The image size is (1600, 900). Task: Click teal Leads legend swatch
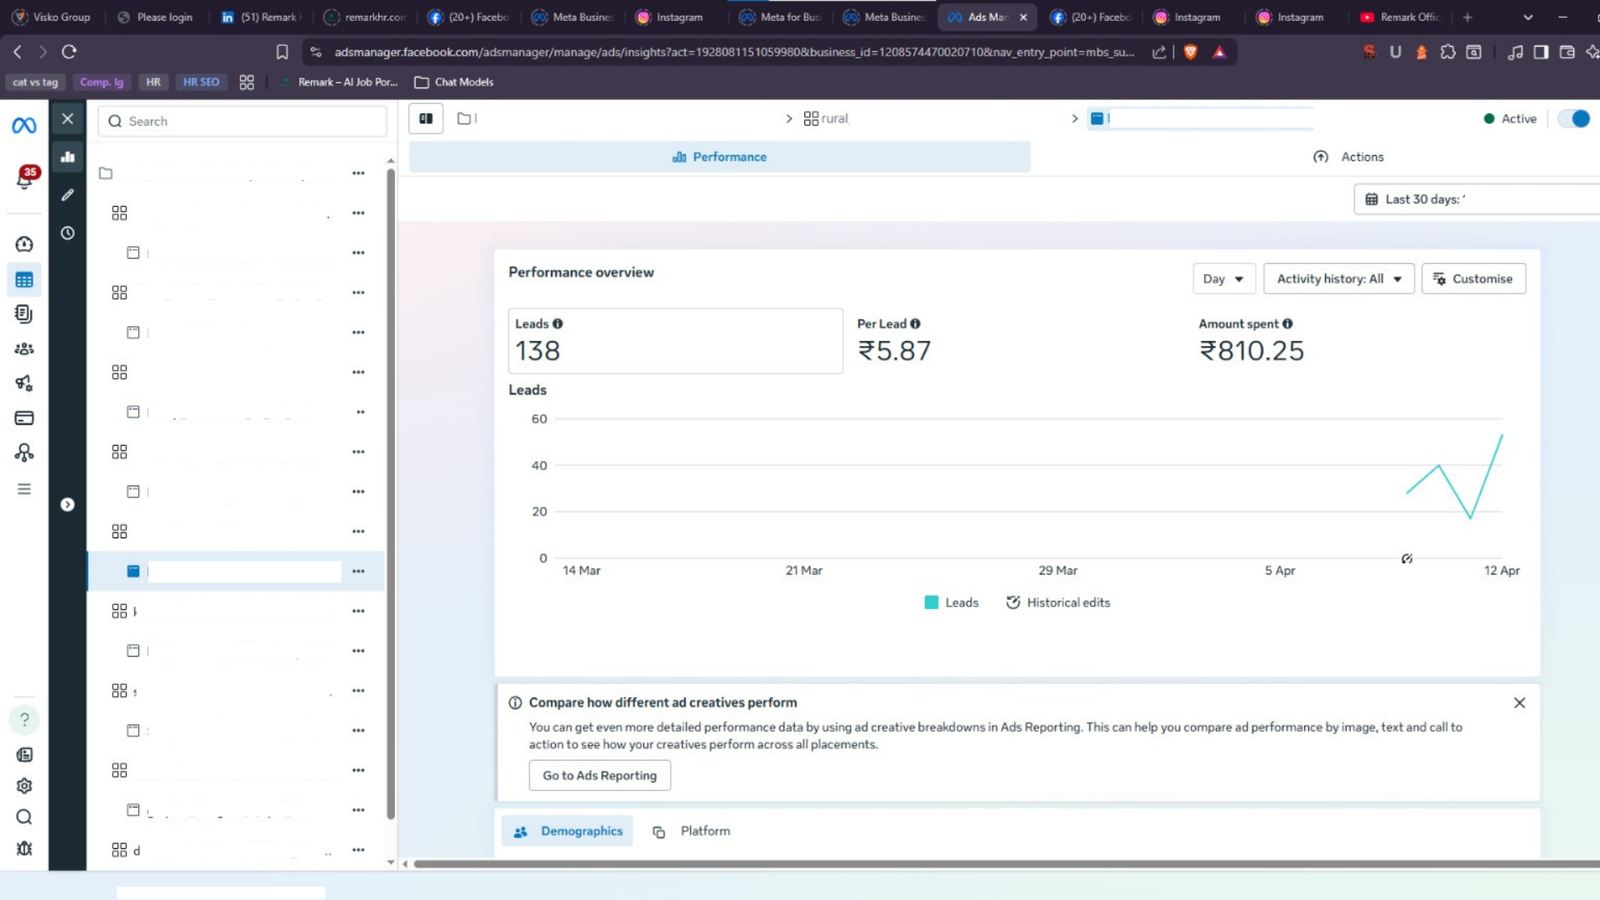(x=931, y=602)
